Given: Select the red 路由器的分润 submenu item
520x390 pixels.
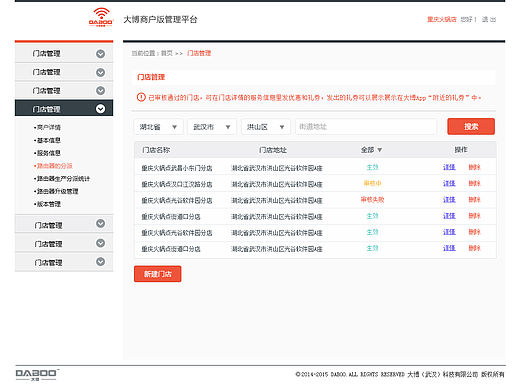Looking at the screenshot, I should tap(53, 166).
